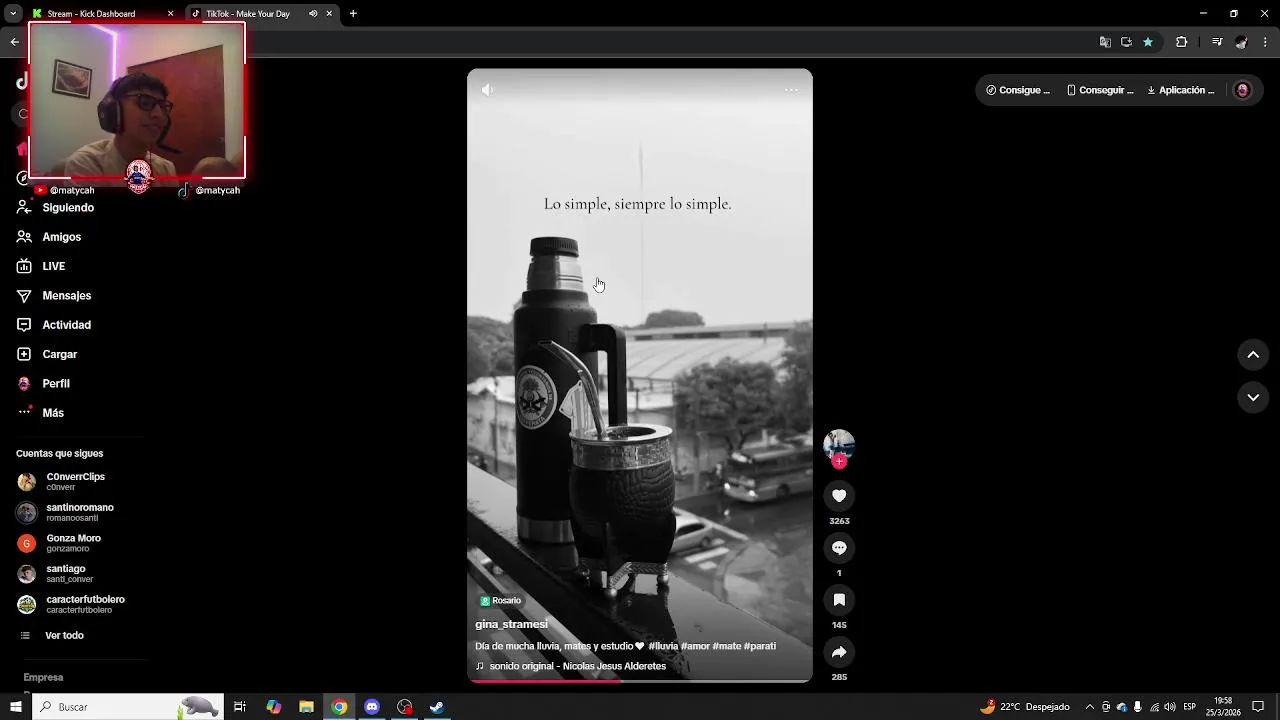This screenshot has width=1280, height=720.
Task: Seek on the video progress bar
Action: click(640, 681)
